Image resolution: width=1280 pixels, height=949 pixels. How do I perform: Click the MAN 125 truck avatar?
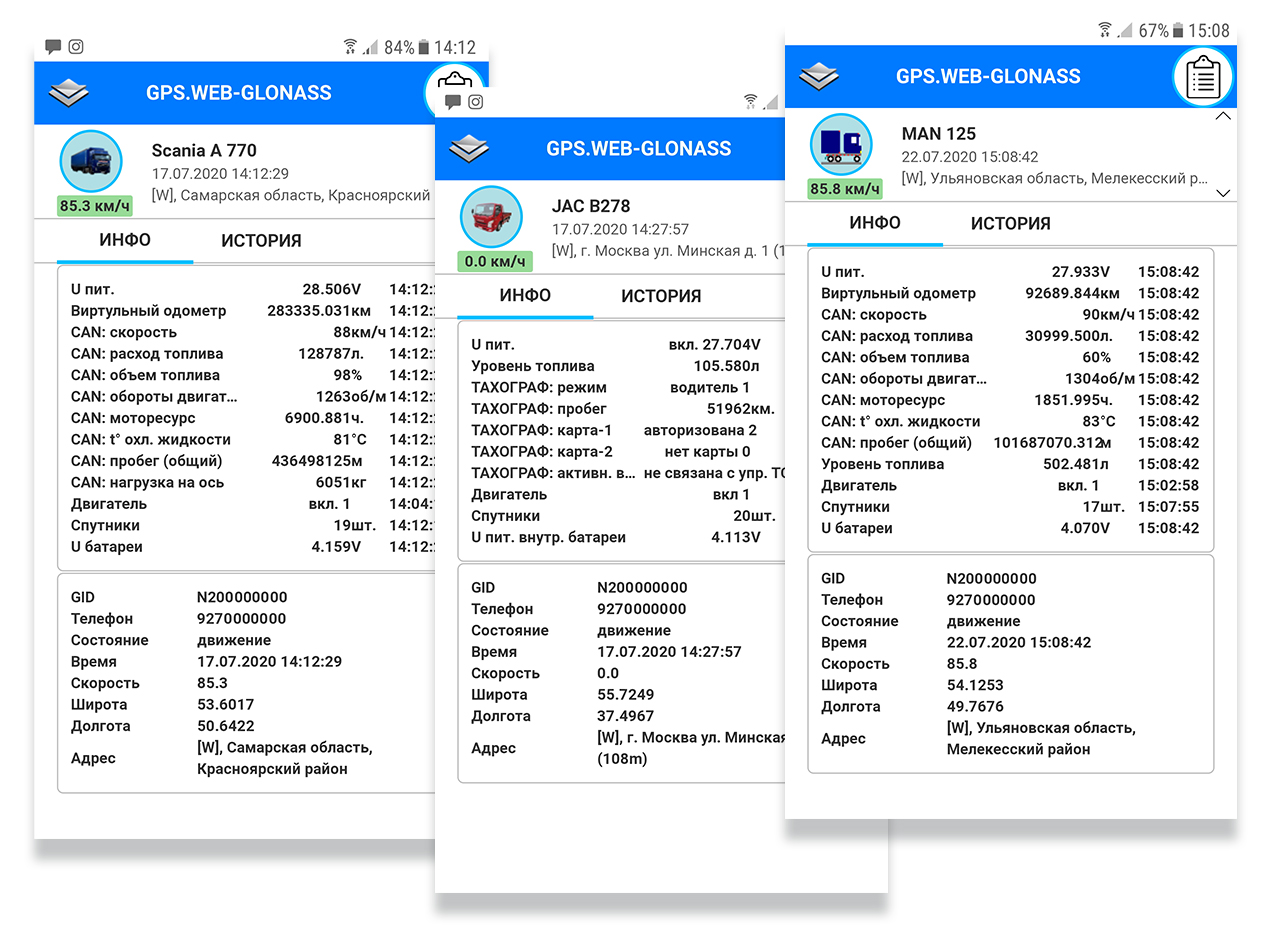(841, 143)
